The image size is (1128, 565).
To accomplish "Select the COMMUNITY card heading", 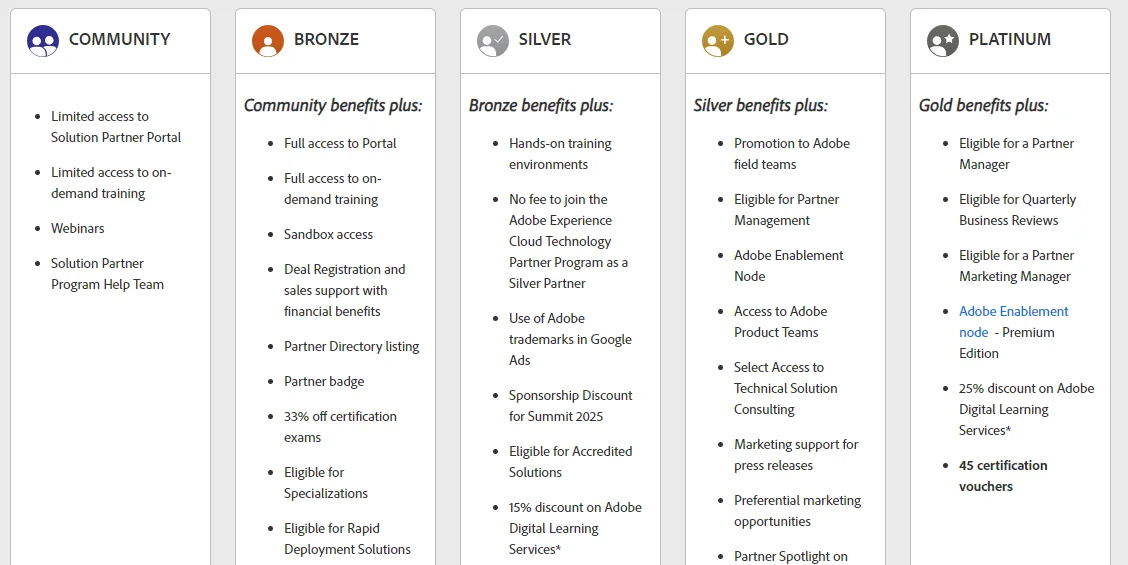I will click(x=119, y=40).
